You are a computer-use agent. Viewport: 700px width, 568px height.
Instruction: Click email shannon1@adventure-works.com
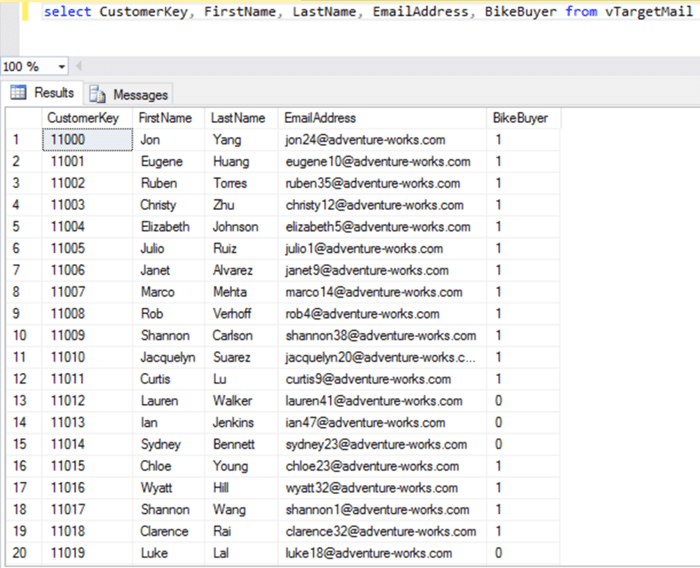(377, 510)
